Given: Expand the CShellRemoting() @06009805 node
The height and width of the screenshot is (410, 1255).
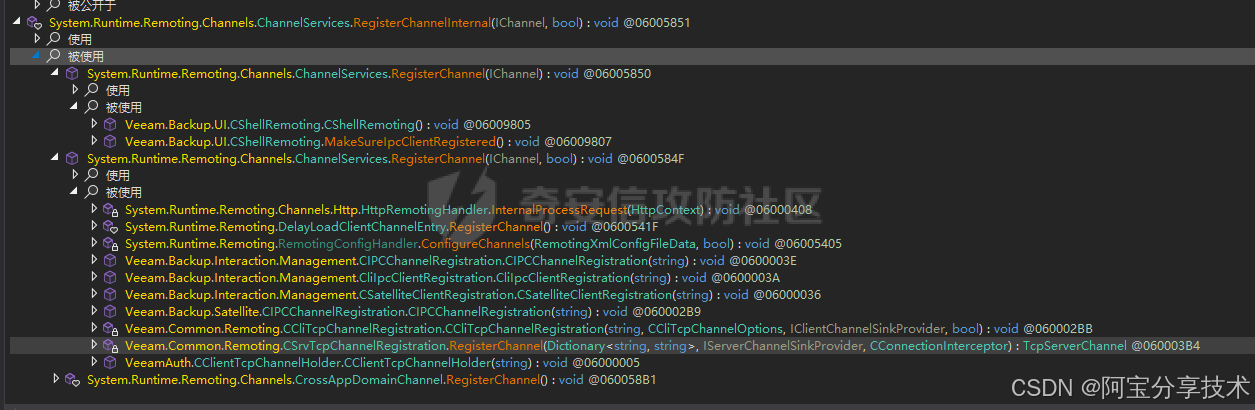Looking at the screenshot, I should click(94, 124).
